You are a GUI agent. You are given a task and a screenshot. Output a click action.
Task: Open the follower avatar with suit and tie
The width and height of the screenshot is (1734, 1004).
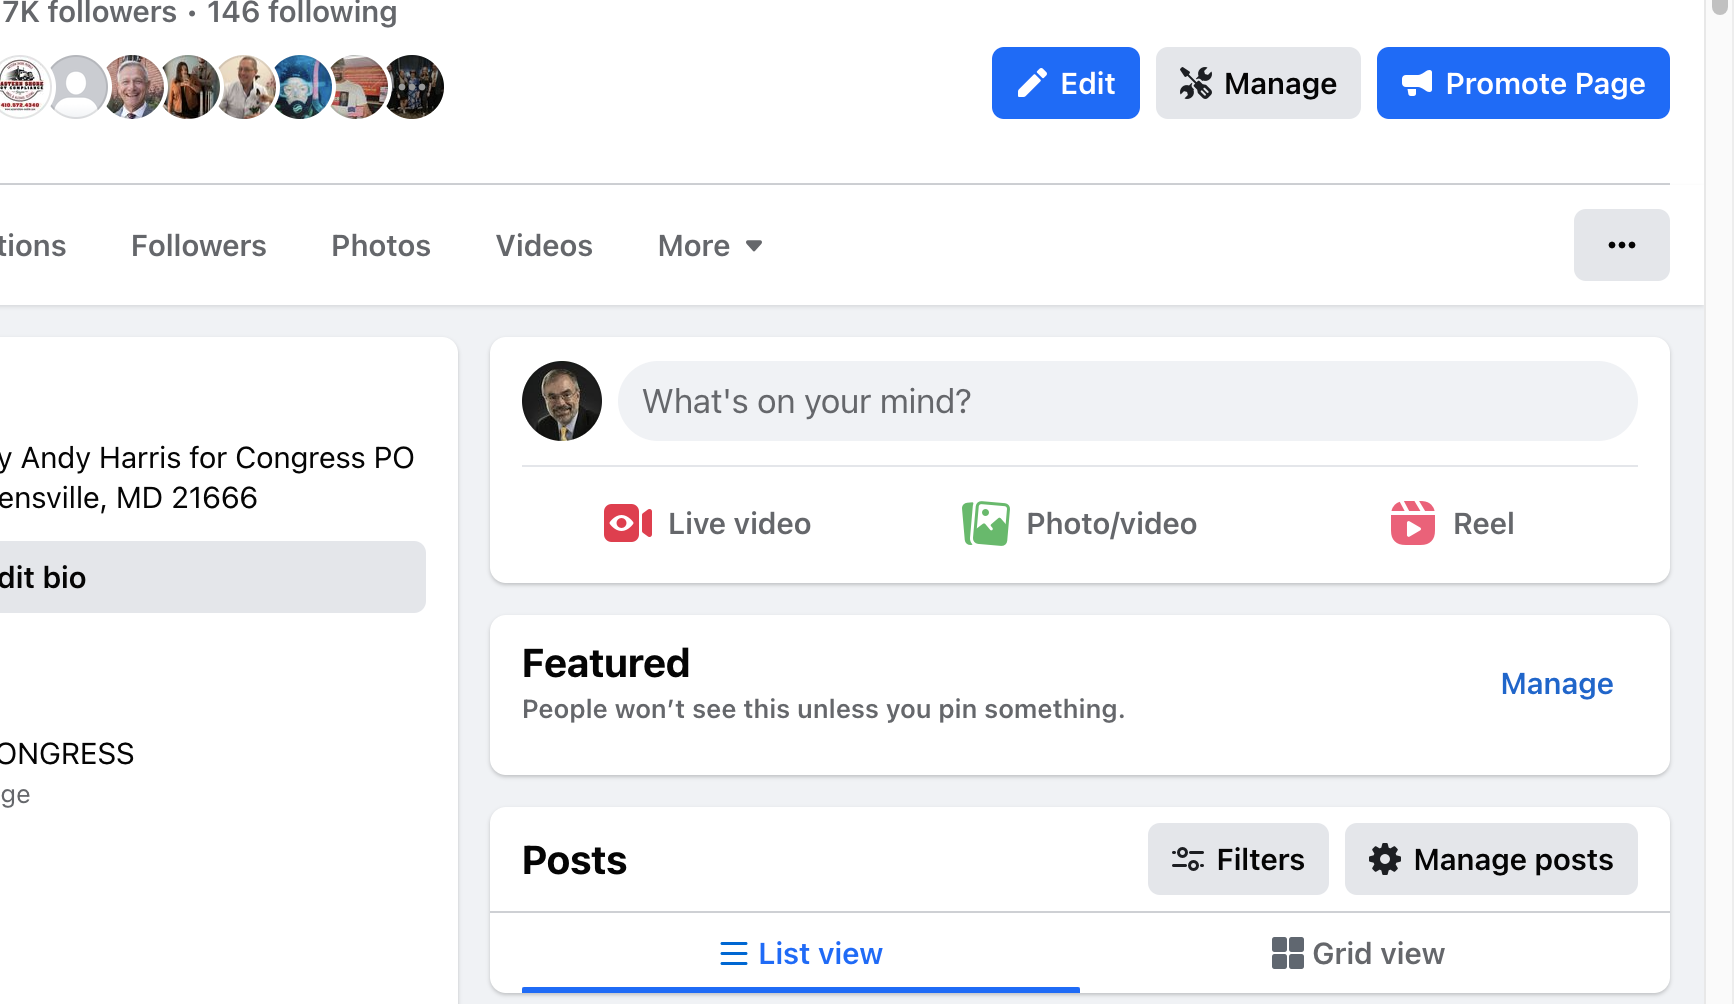133,87
